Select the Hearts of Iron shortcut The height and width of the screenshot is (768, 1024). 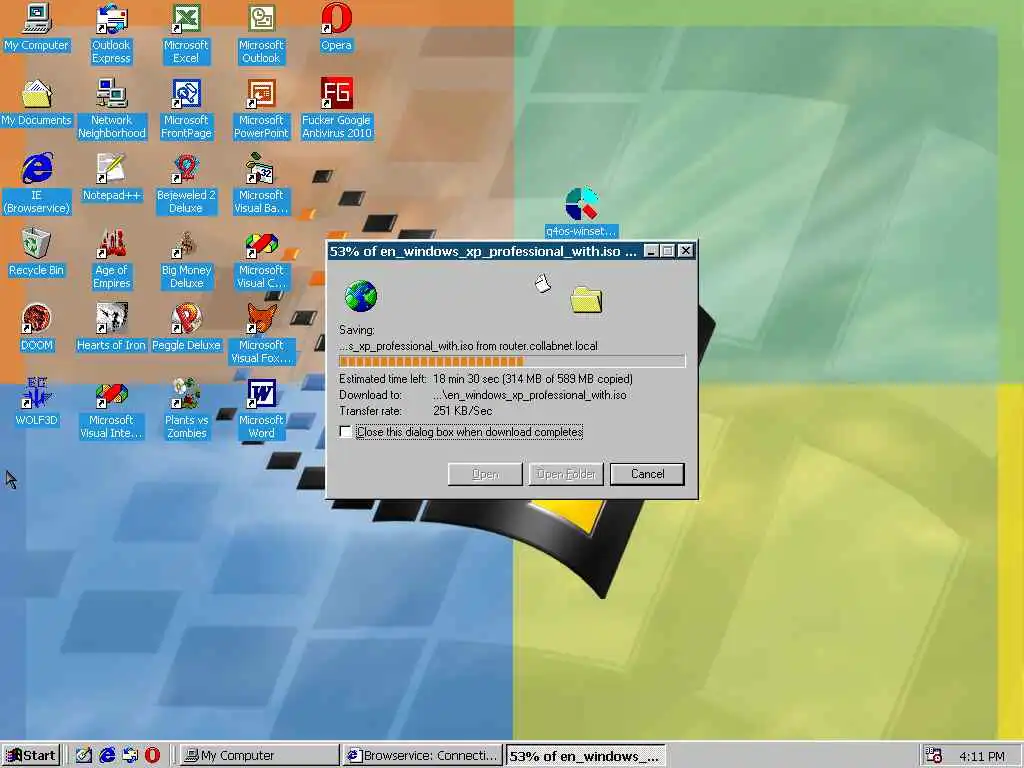click(112, 328)
